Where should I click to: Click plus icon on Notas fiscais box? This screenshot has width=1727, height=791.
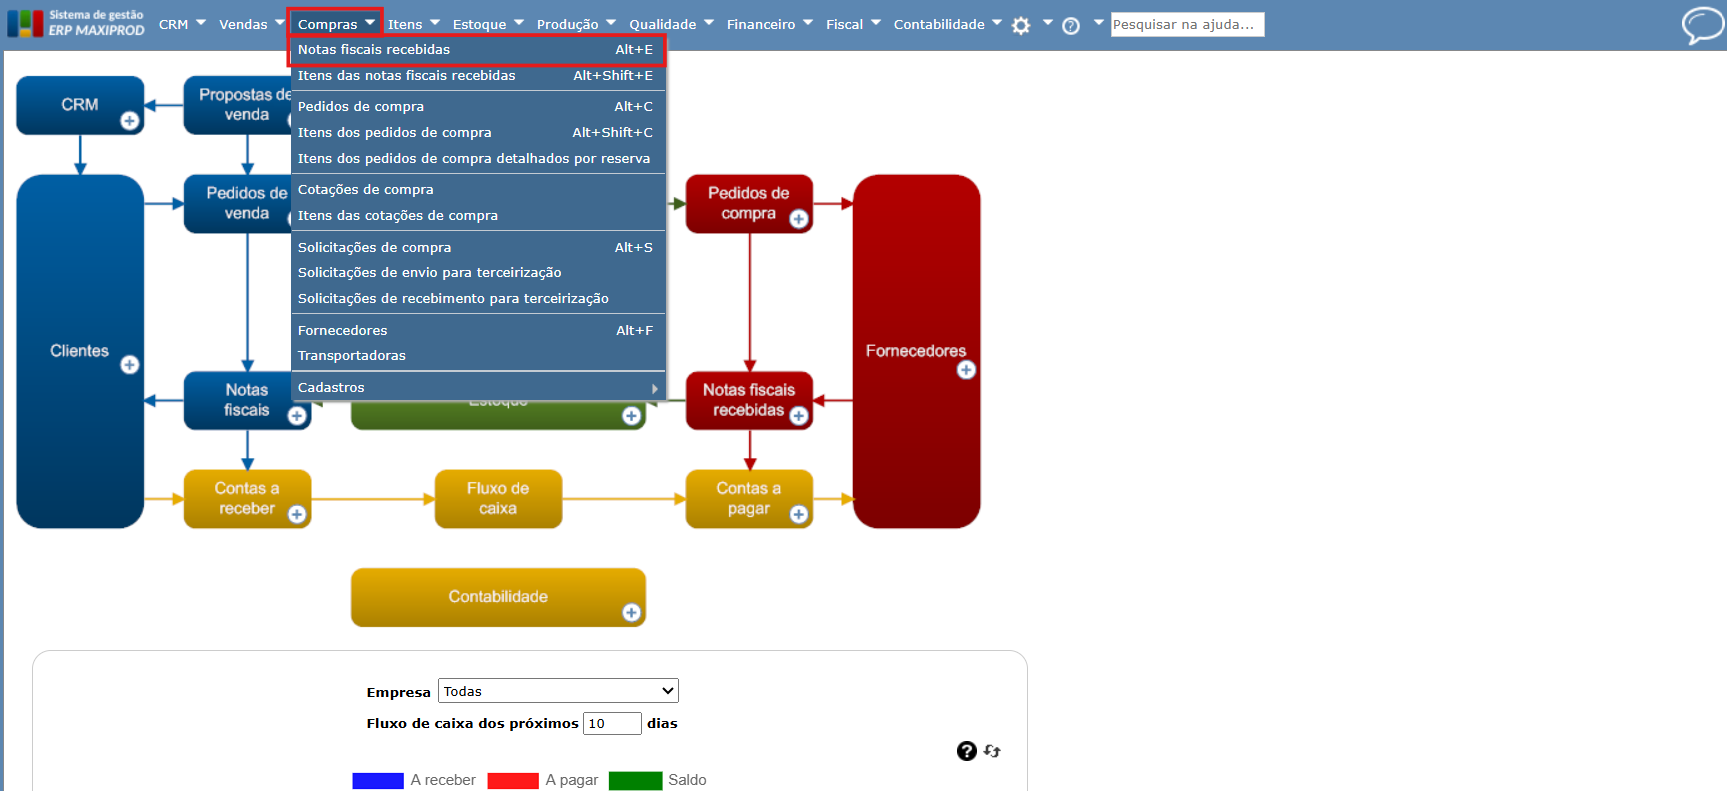pos(297,416)
